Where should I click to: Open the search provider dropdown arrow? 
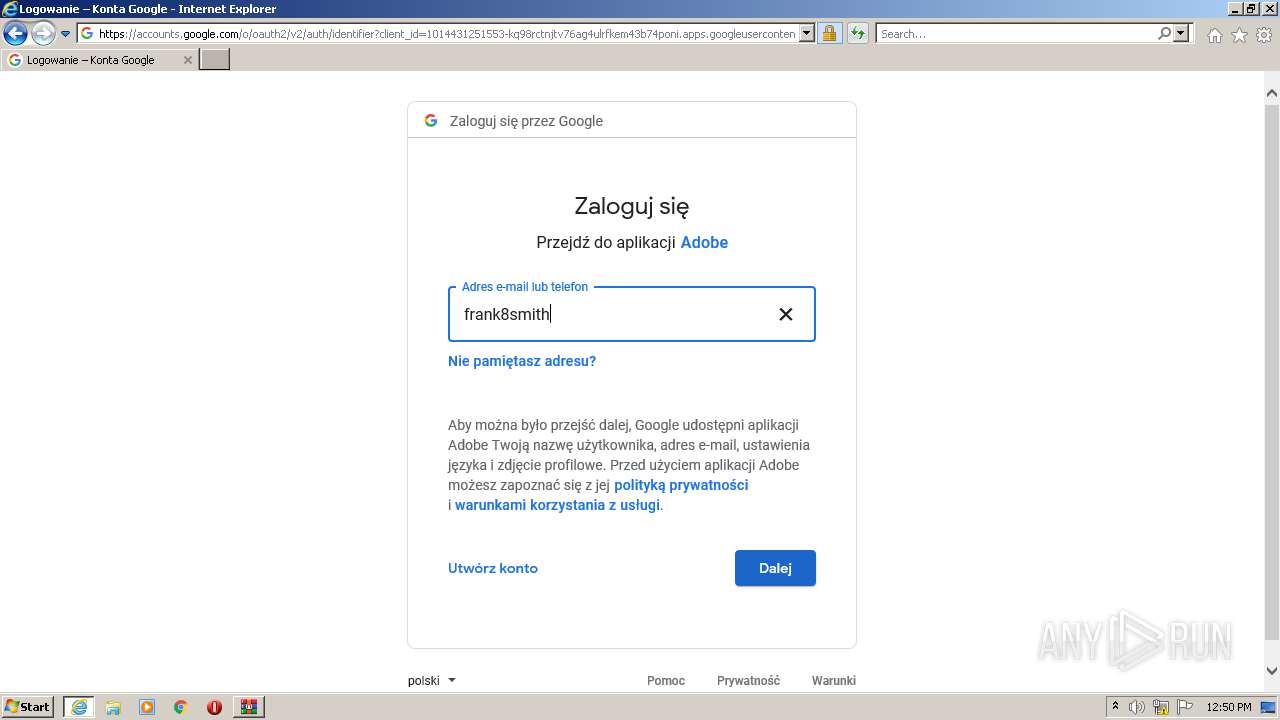point(1182,34)
